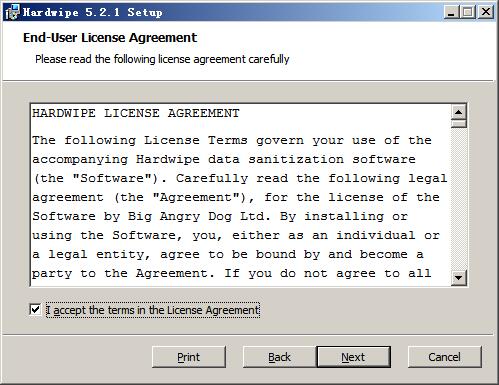Click the license text scroll up arrow
Viewport: 499px width, 385px height.
tap(459, 112)
